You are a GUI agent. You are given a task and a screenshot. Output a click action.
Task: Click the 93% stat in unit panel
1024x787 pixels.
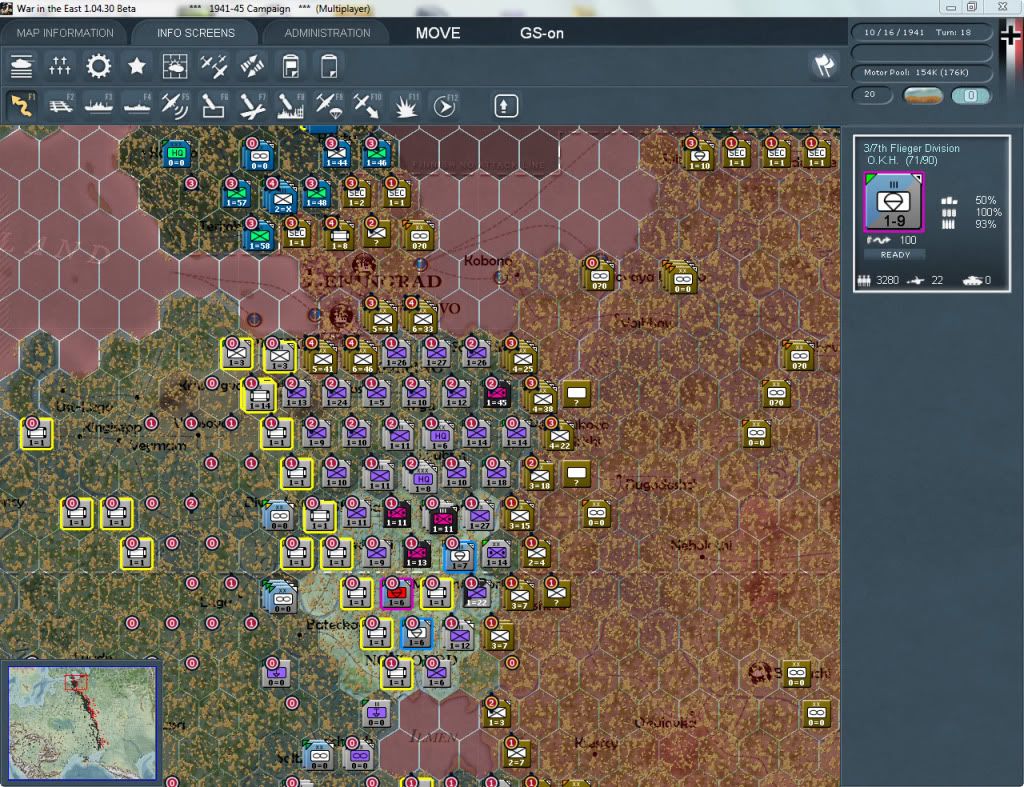coord(985,224)
